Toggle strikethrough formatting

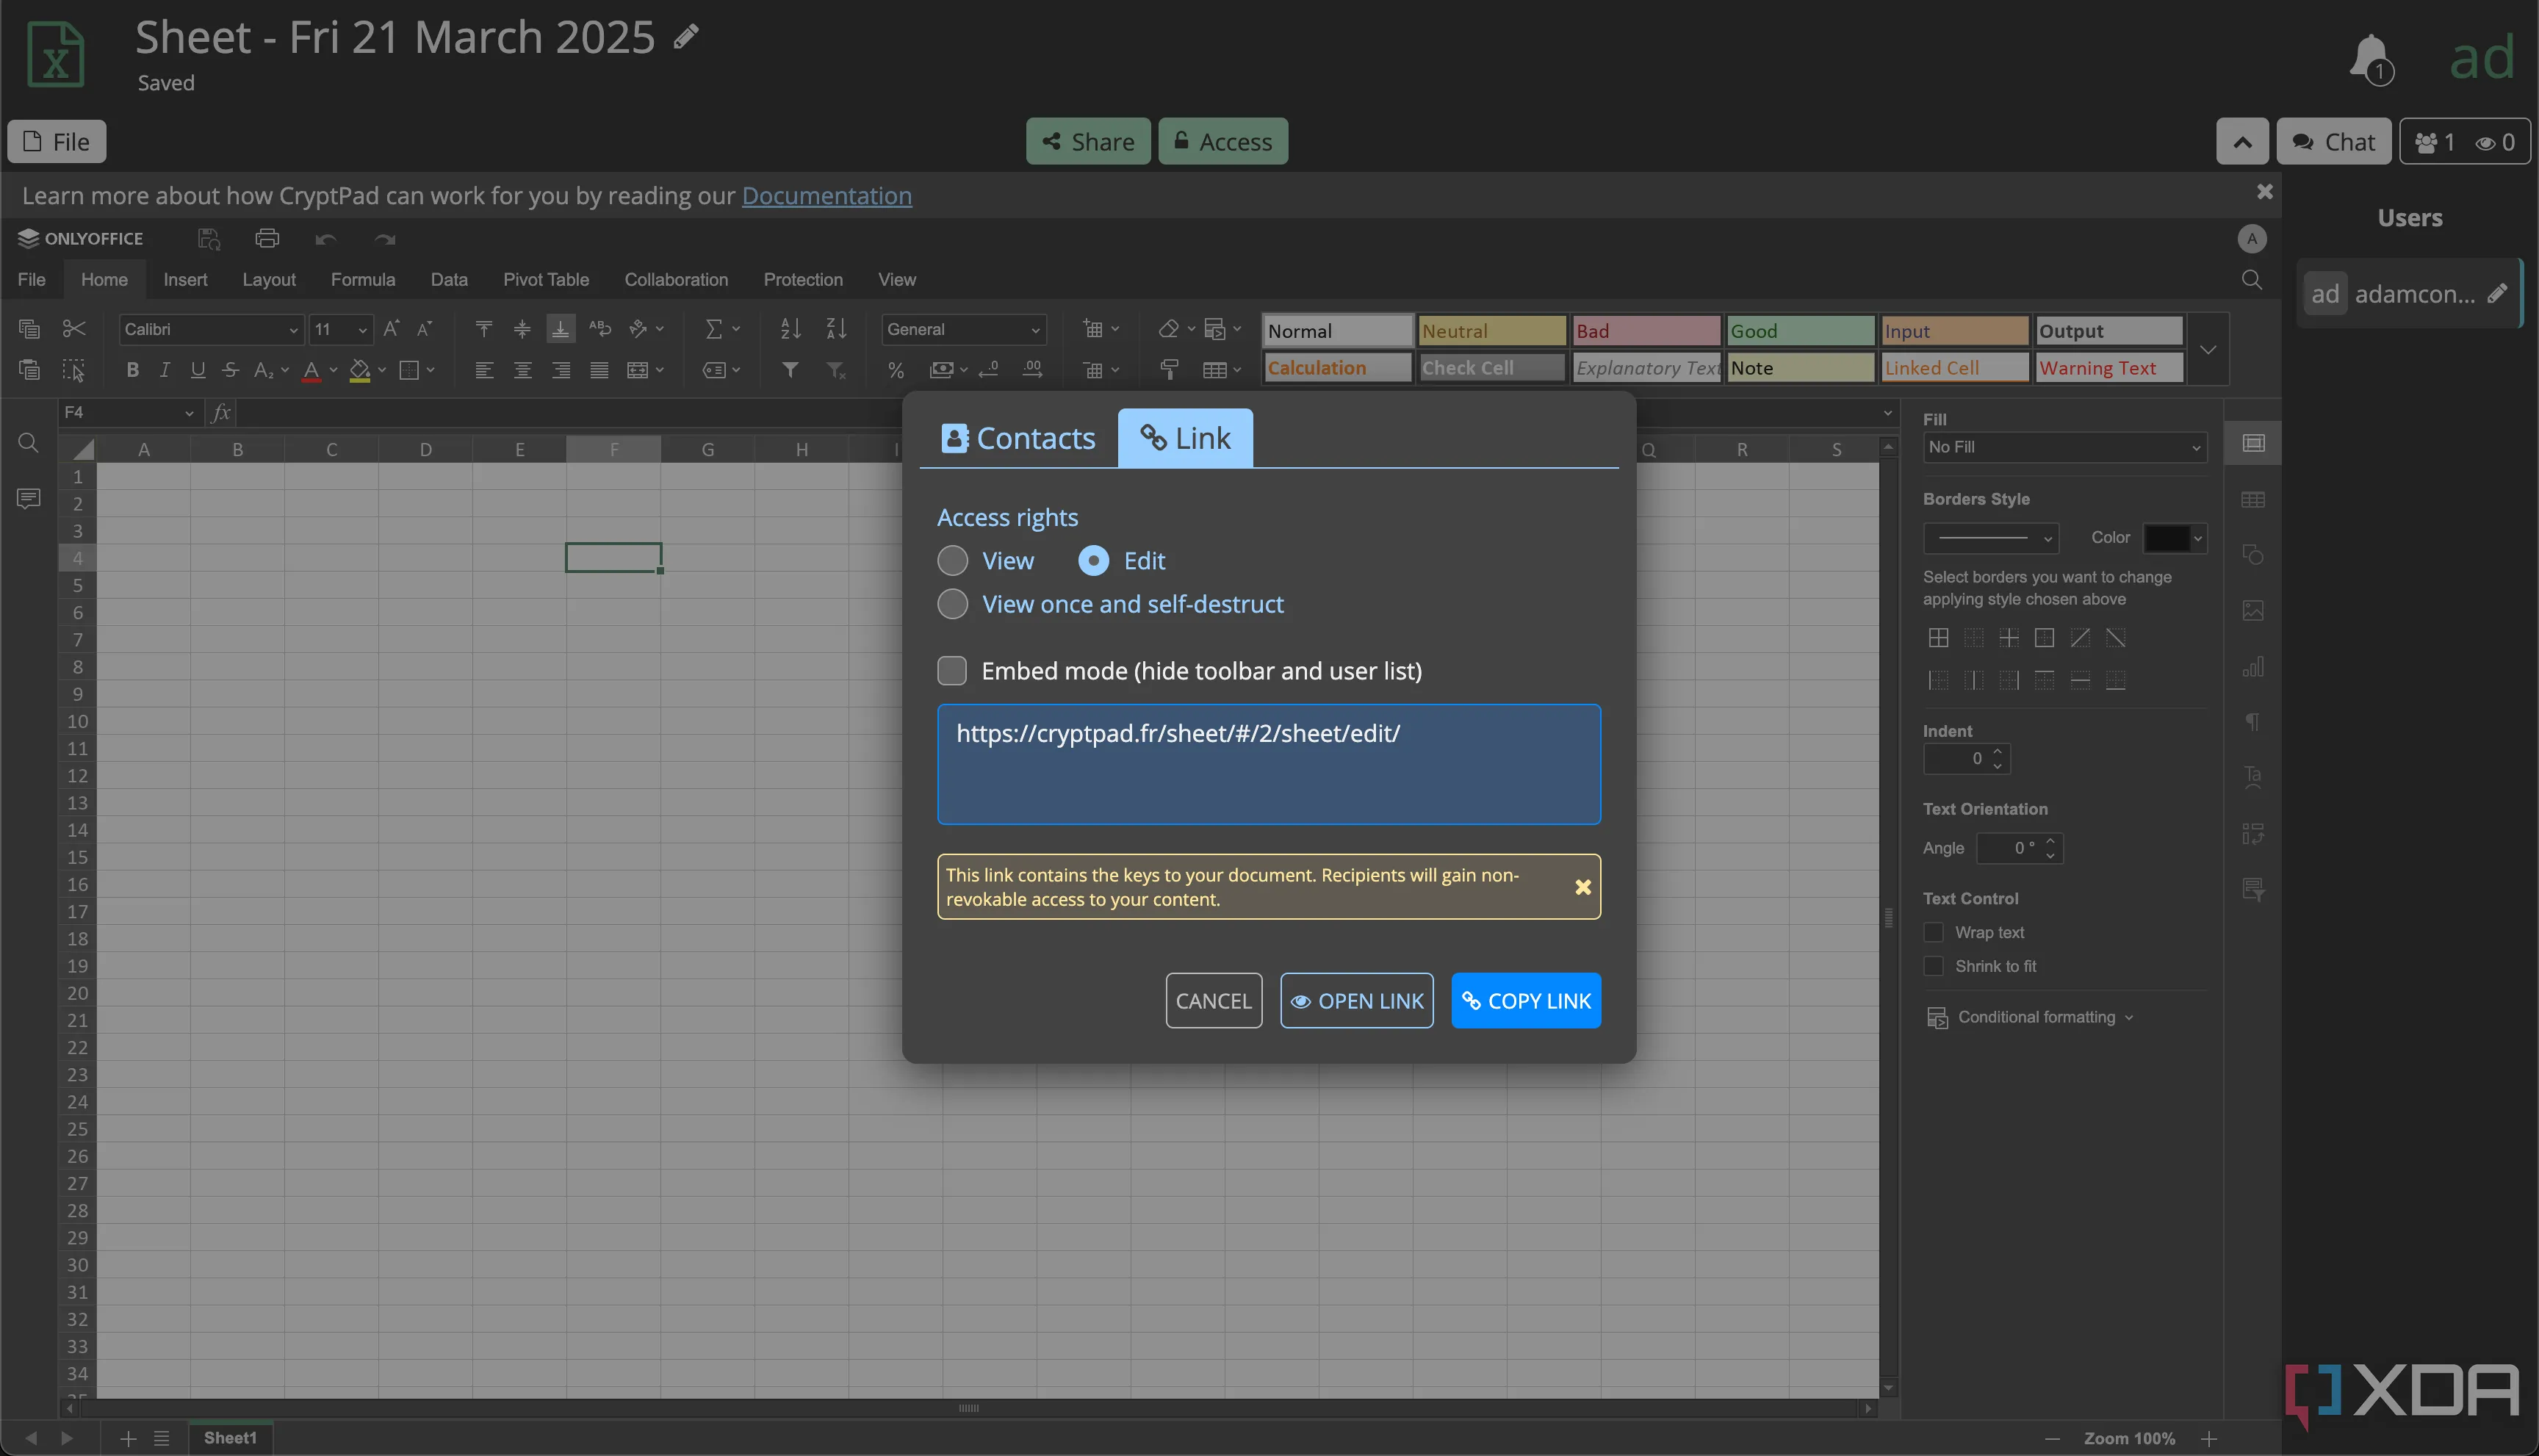(231, 370)
